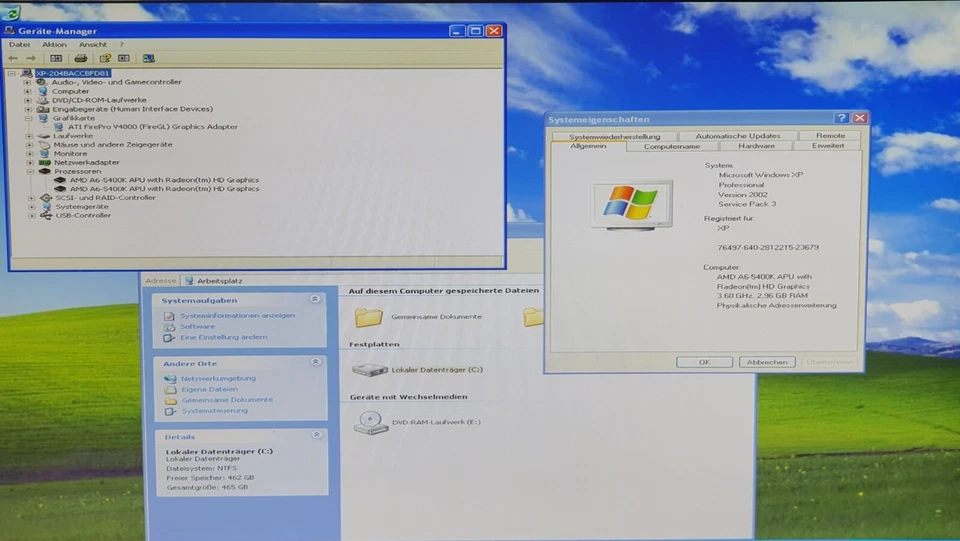Viewport: 960px width, 541px height.
Task: Select the first AMD A6-5400K APU processor entry
Action: click(x=164, y=180)
